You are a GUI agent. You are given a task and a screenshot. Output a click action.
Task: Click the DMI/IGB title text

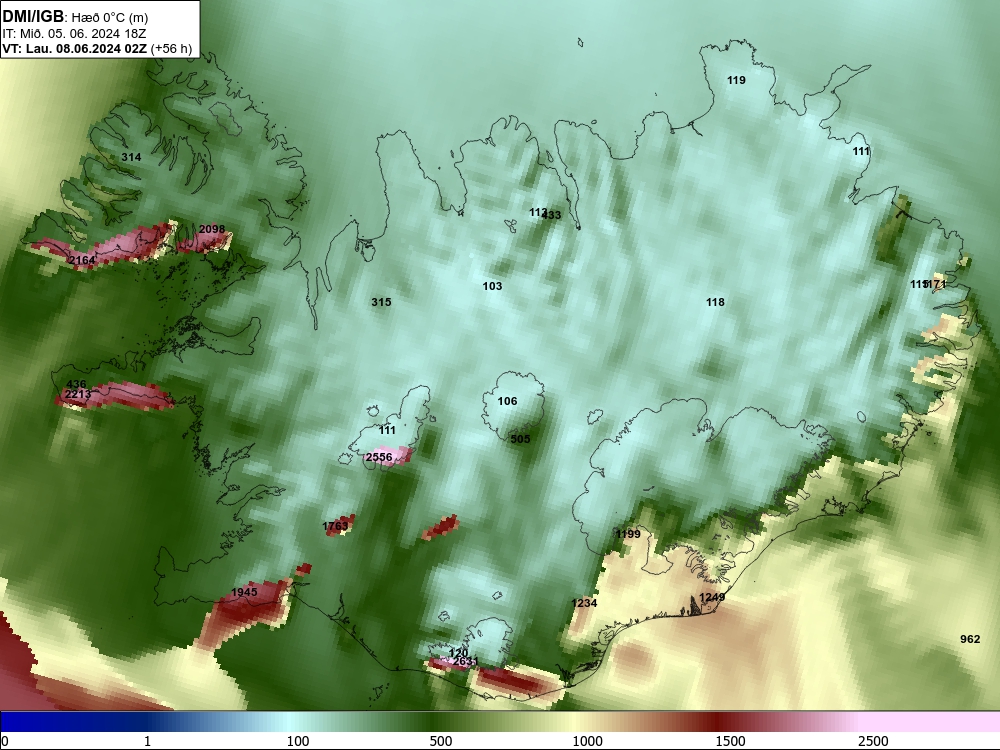[x=33, y=17]
